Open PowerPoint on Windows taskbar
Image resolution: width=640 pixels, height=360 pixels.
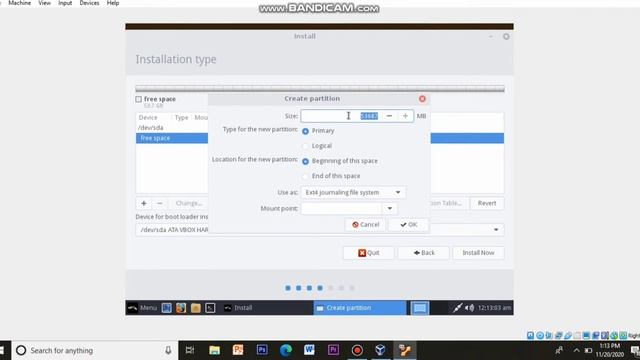point(238,350)
